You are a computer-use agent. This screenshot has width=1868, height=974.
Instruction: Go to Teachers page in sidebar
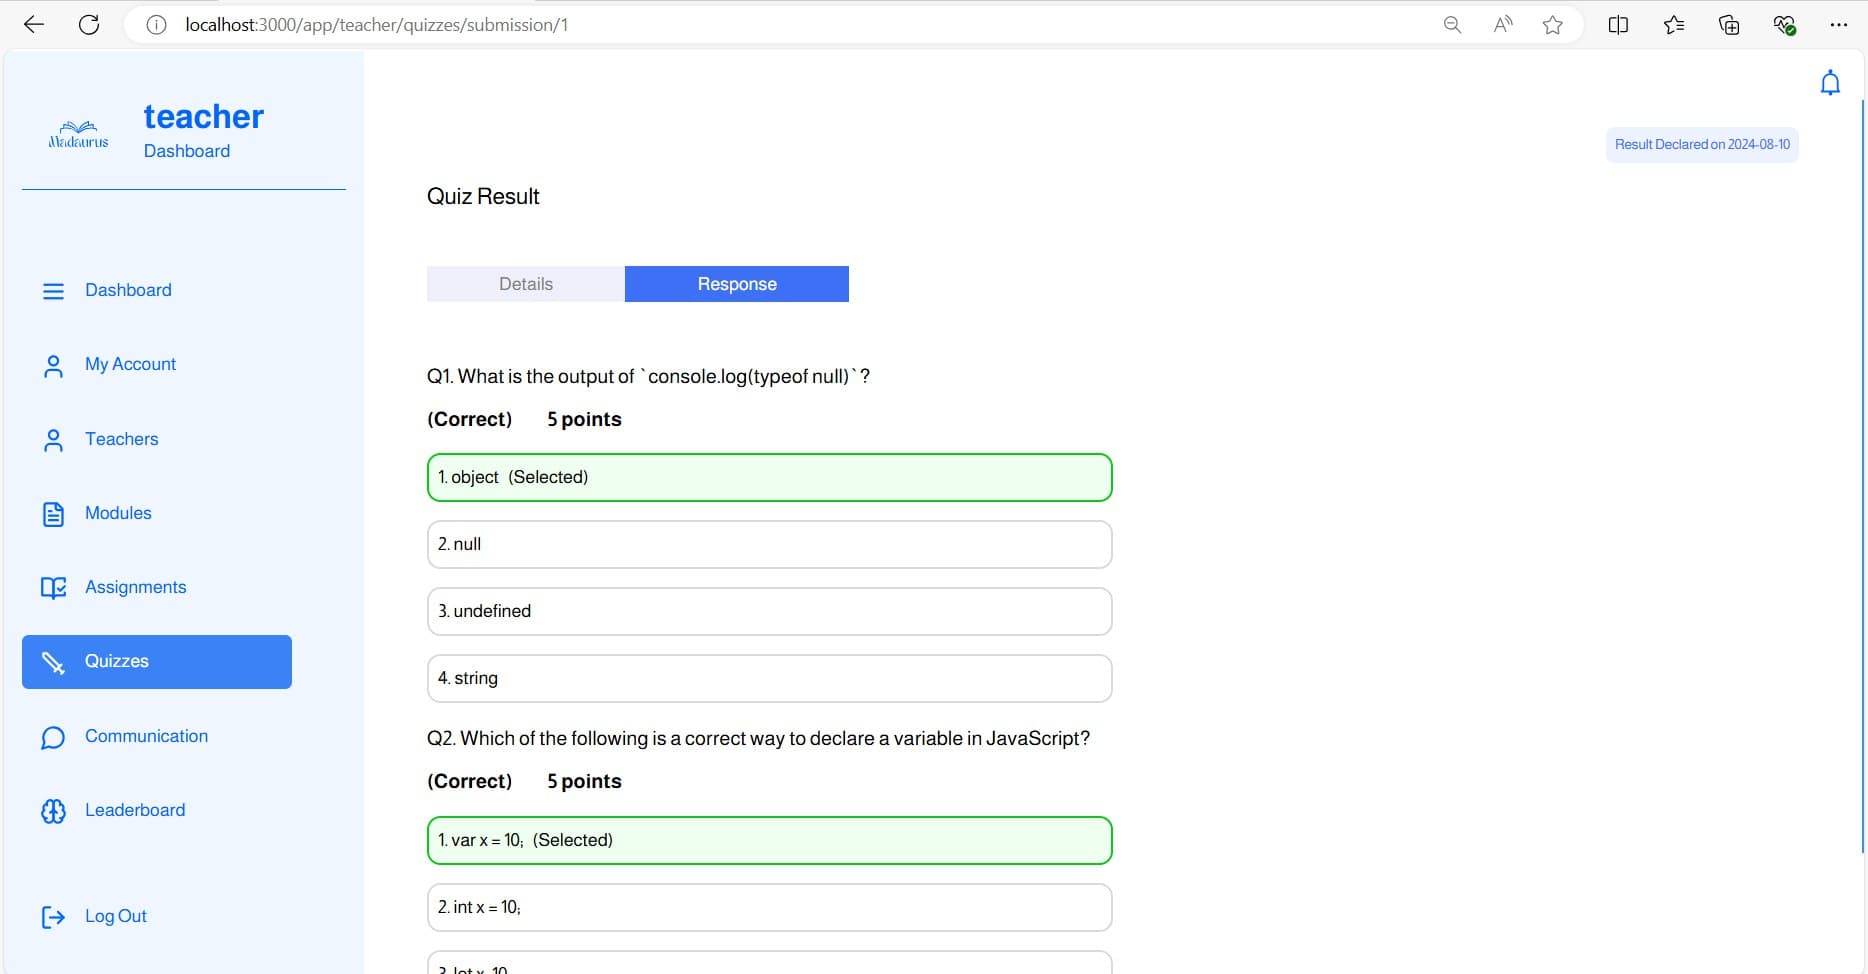tap(121, 439)
